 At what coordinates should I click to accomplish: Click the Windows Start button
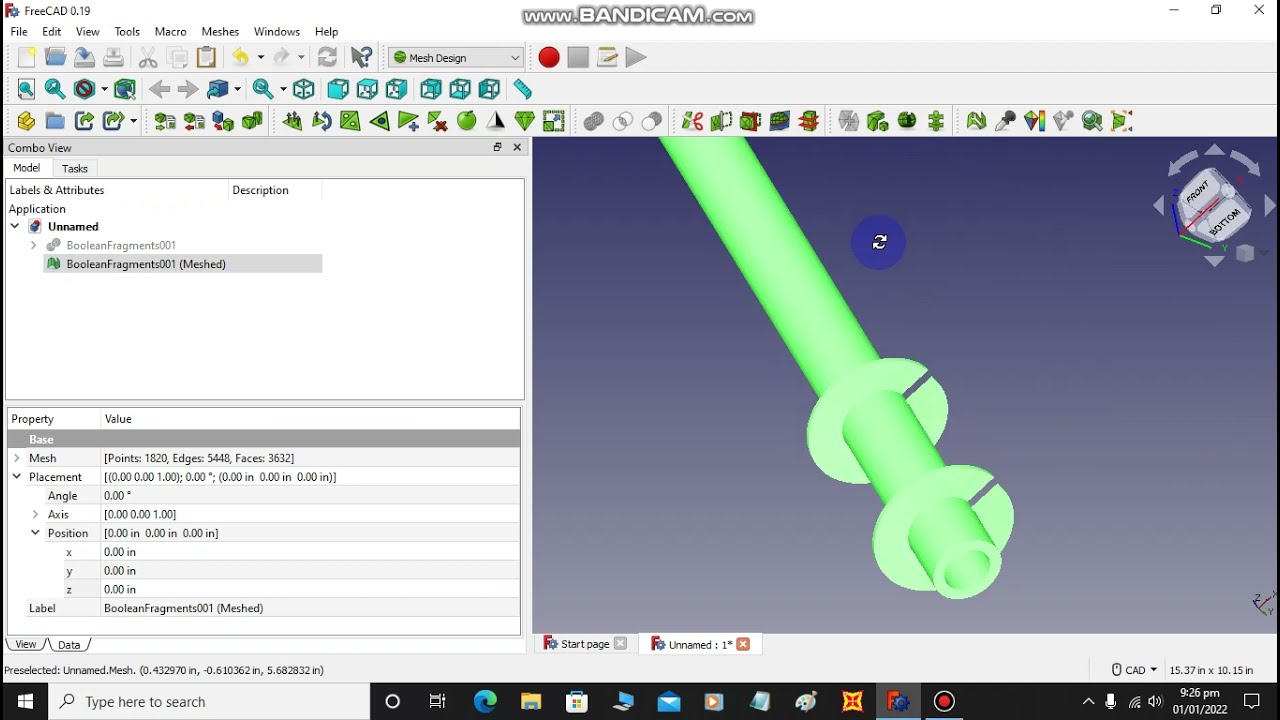point(25,702)
